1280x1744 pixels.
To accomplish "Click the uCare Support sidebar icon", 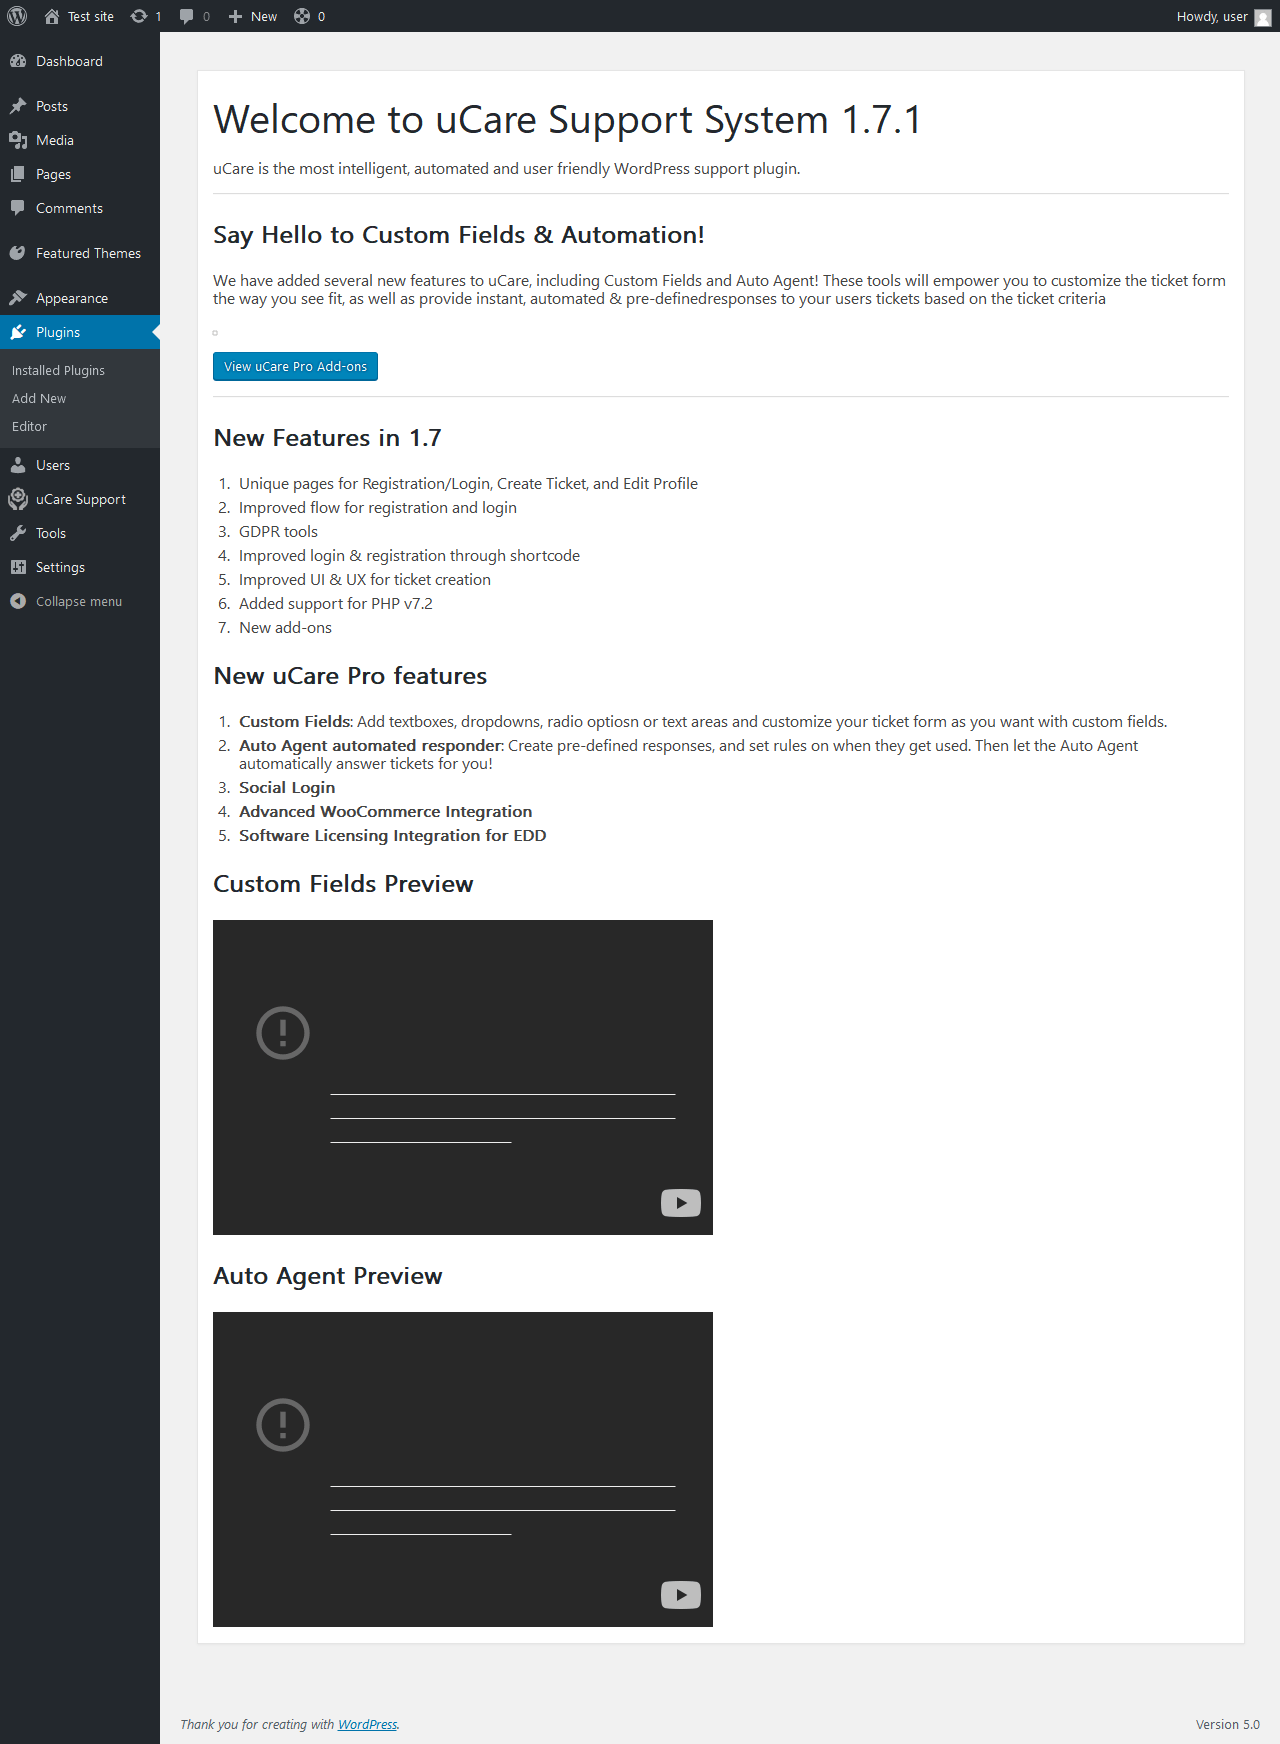I will pyautogui.click(x=18, y=499).
